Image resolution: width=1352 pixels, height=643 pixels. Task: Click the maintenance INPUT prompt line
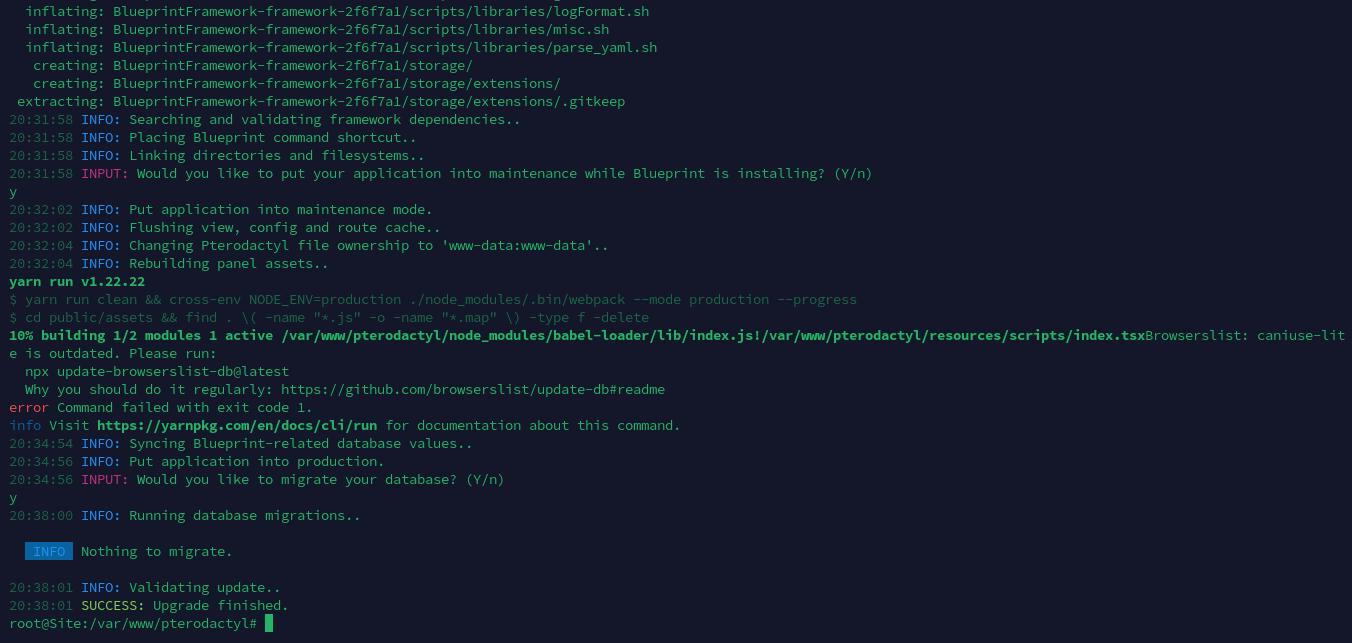coord(441,173)
